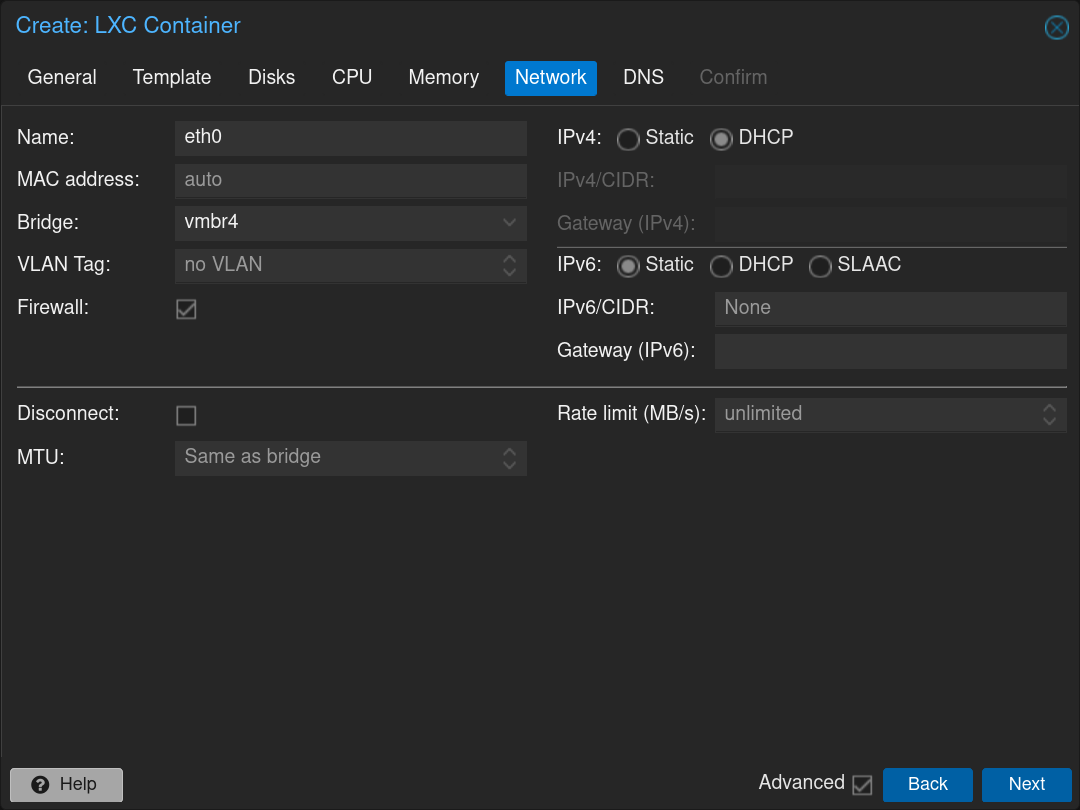
Task: Increase the VLAN Tag value
Action: 509,259
